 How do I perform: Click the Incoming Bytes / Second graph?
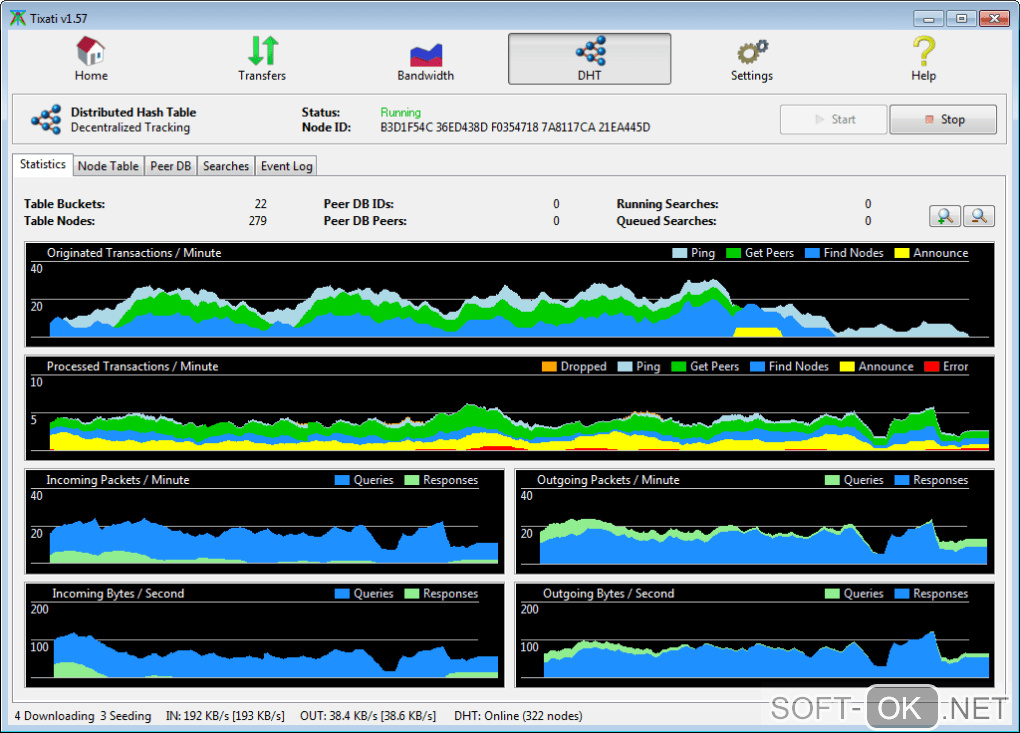264,635
